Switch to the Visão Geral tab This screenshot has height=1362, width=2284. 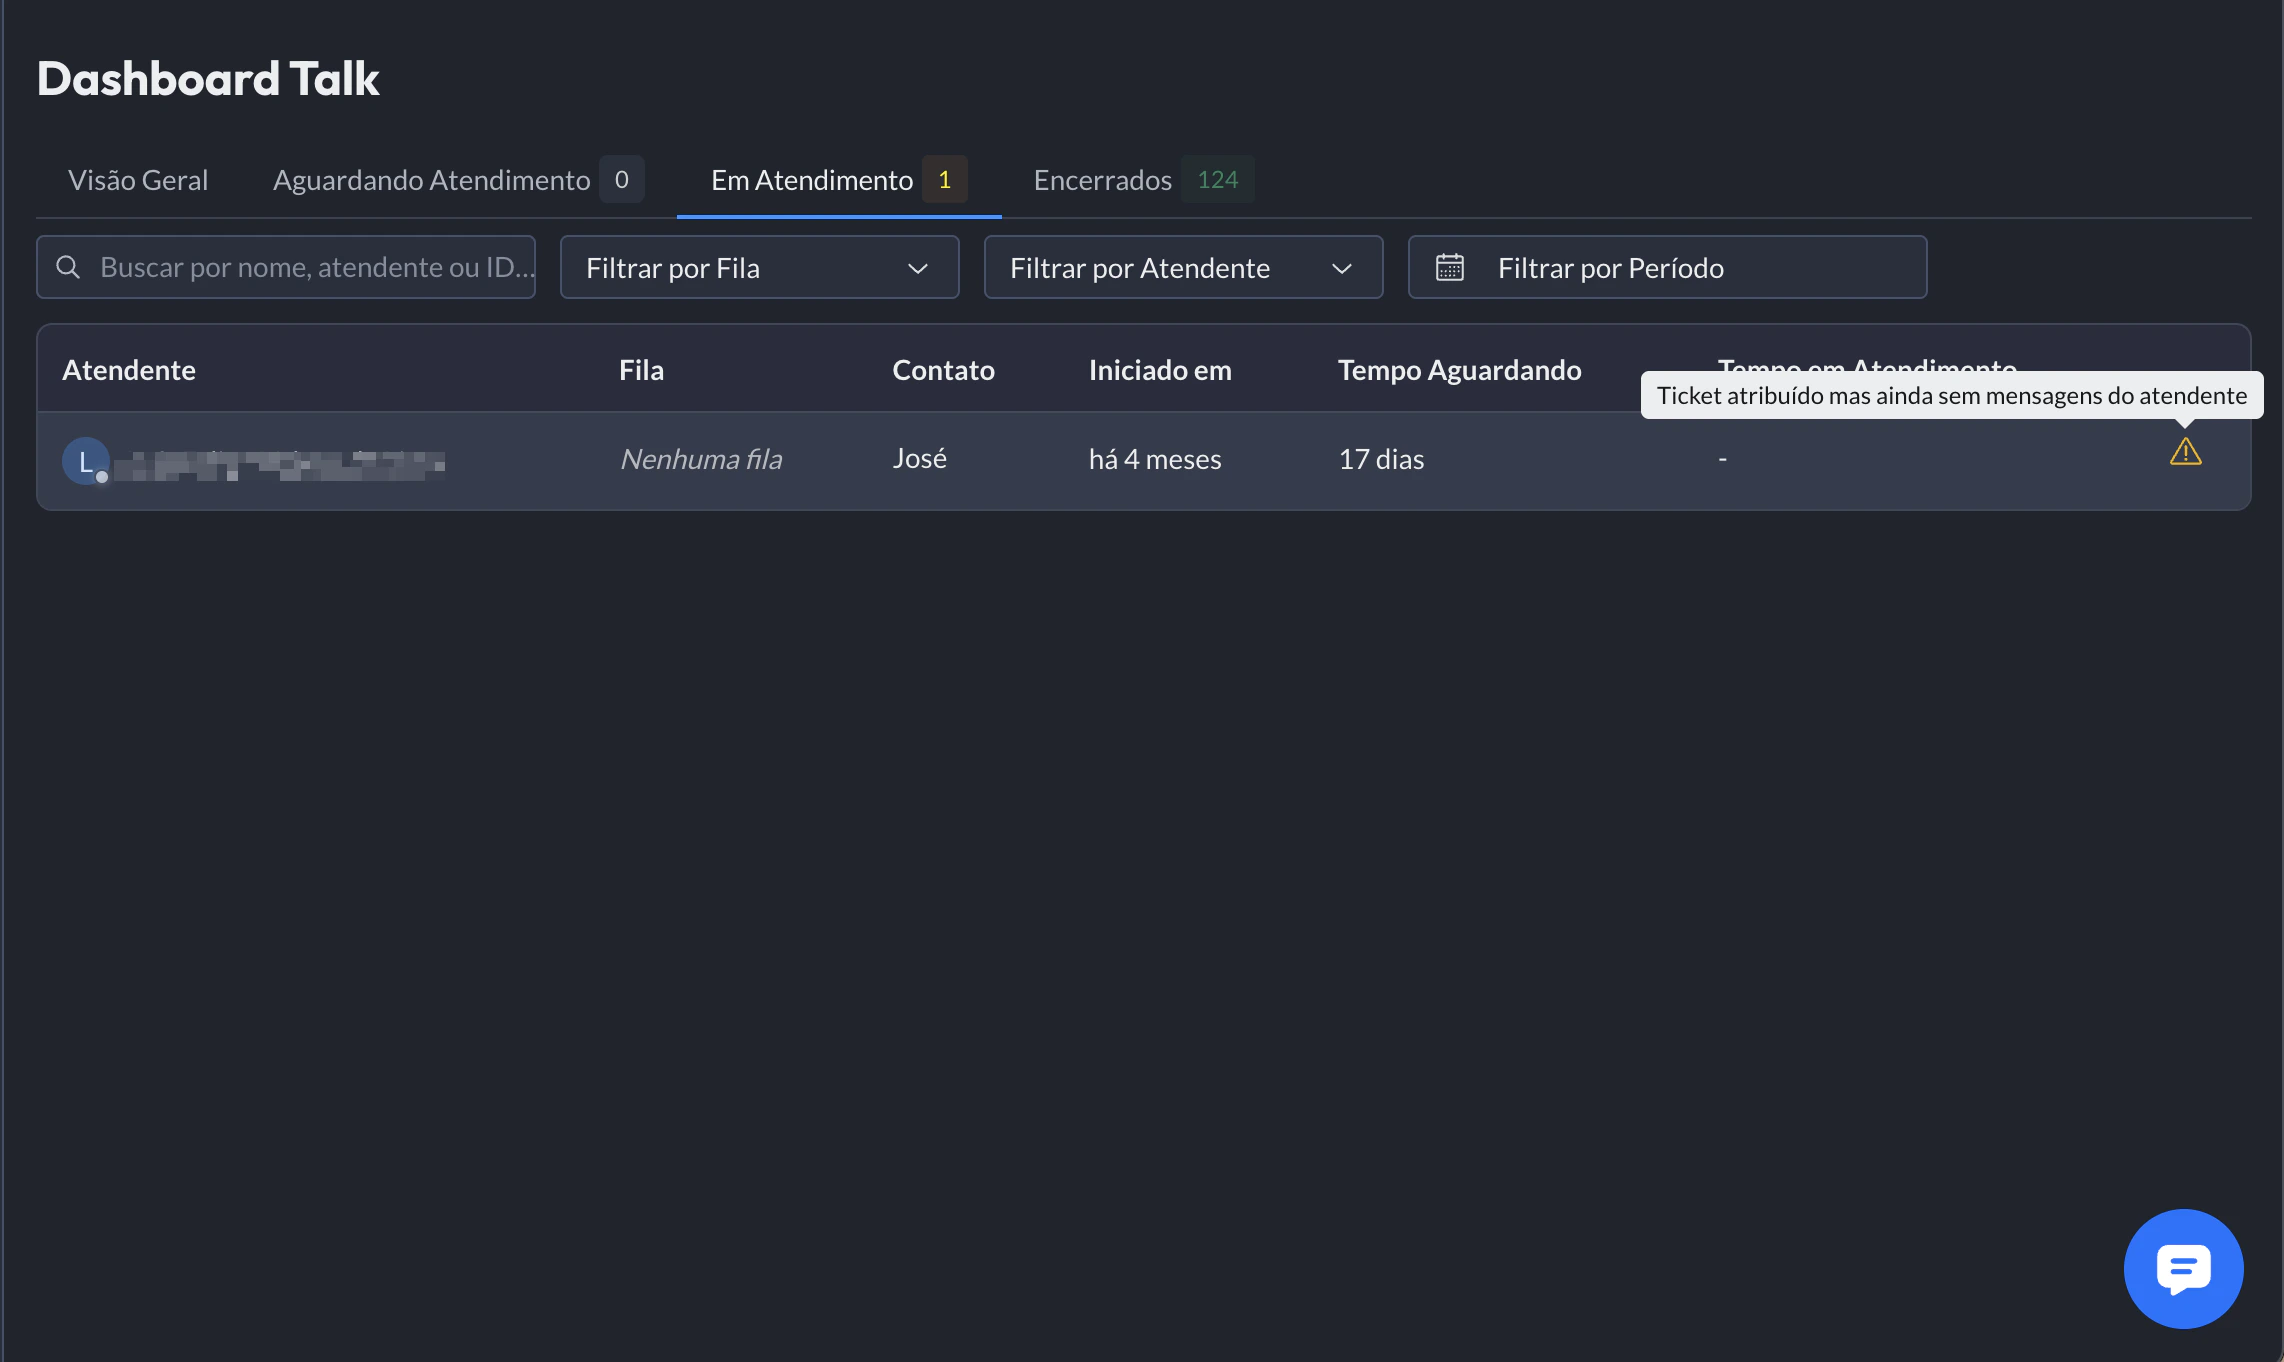coord(138,180)
